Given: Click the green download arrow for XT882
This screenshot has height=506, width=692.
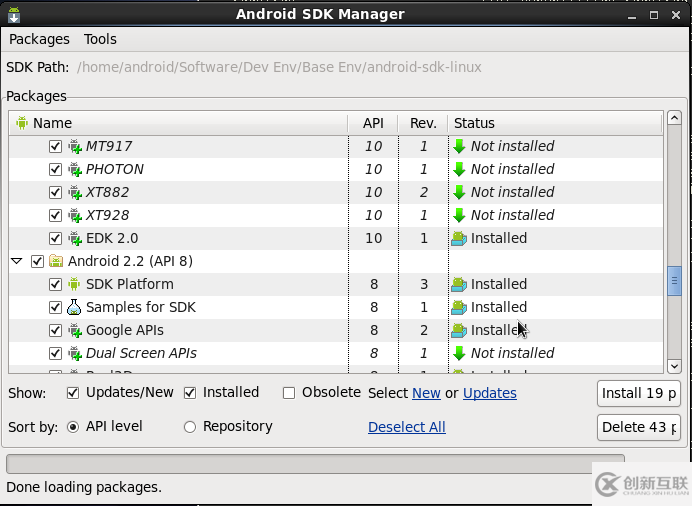Looking at the screenshot, I should click(459, 192).
